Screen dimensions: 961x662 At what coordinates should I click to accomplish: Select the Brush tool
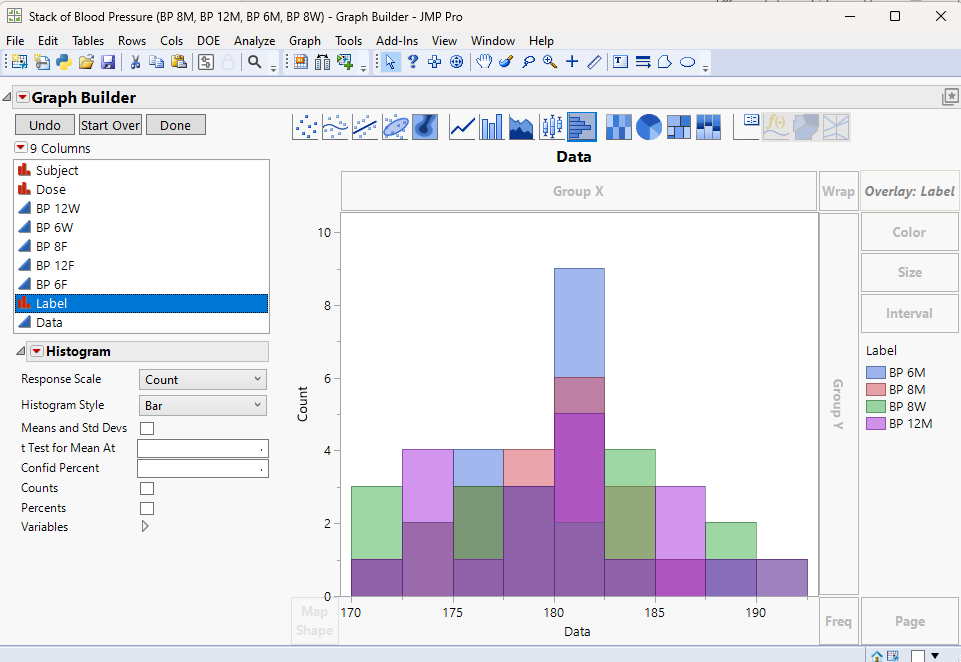(x=506, y=62)
